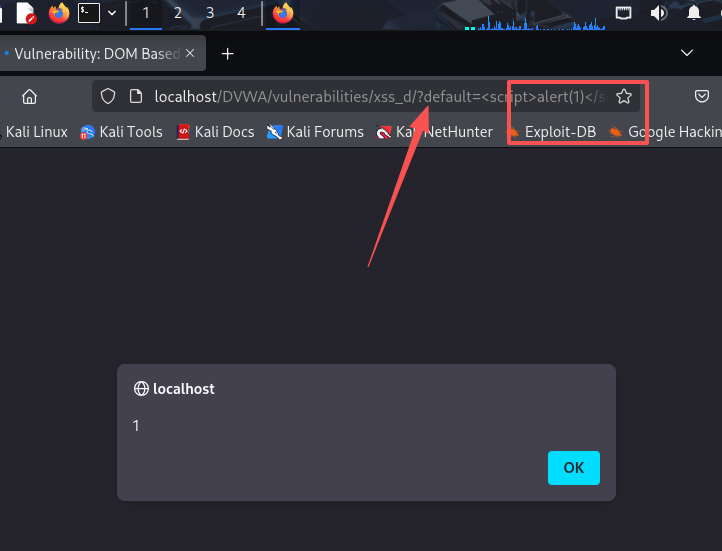Switch to workspace 4

241,13
